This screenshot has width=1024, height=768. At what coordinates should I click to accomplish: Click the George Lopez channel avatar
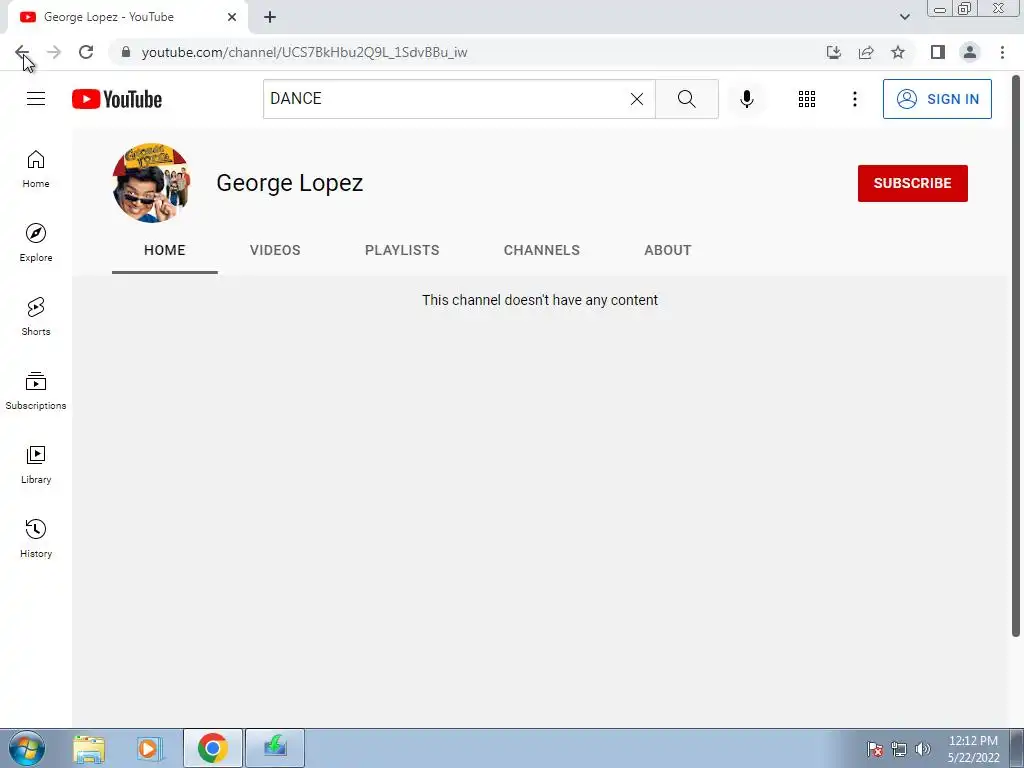[x=152, y=183]
